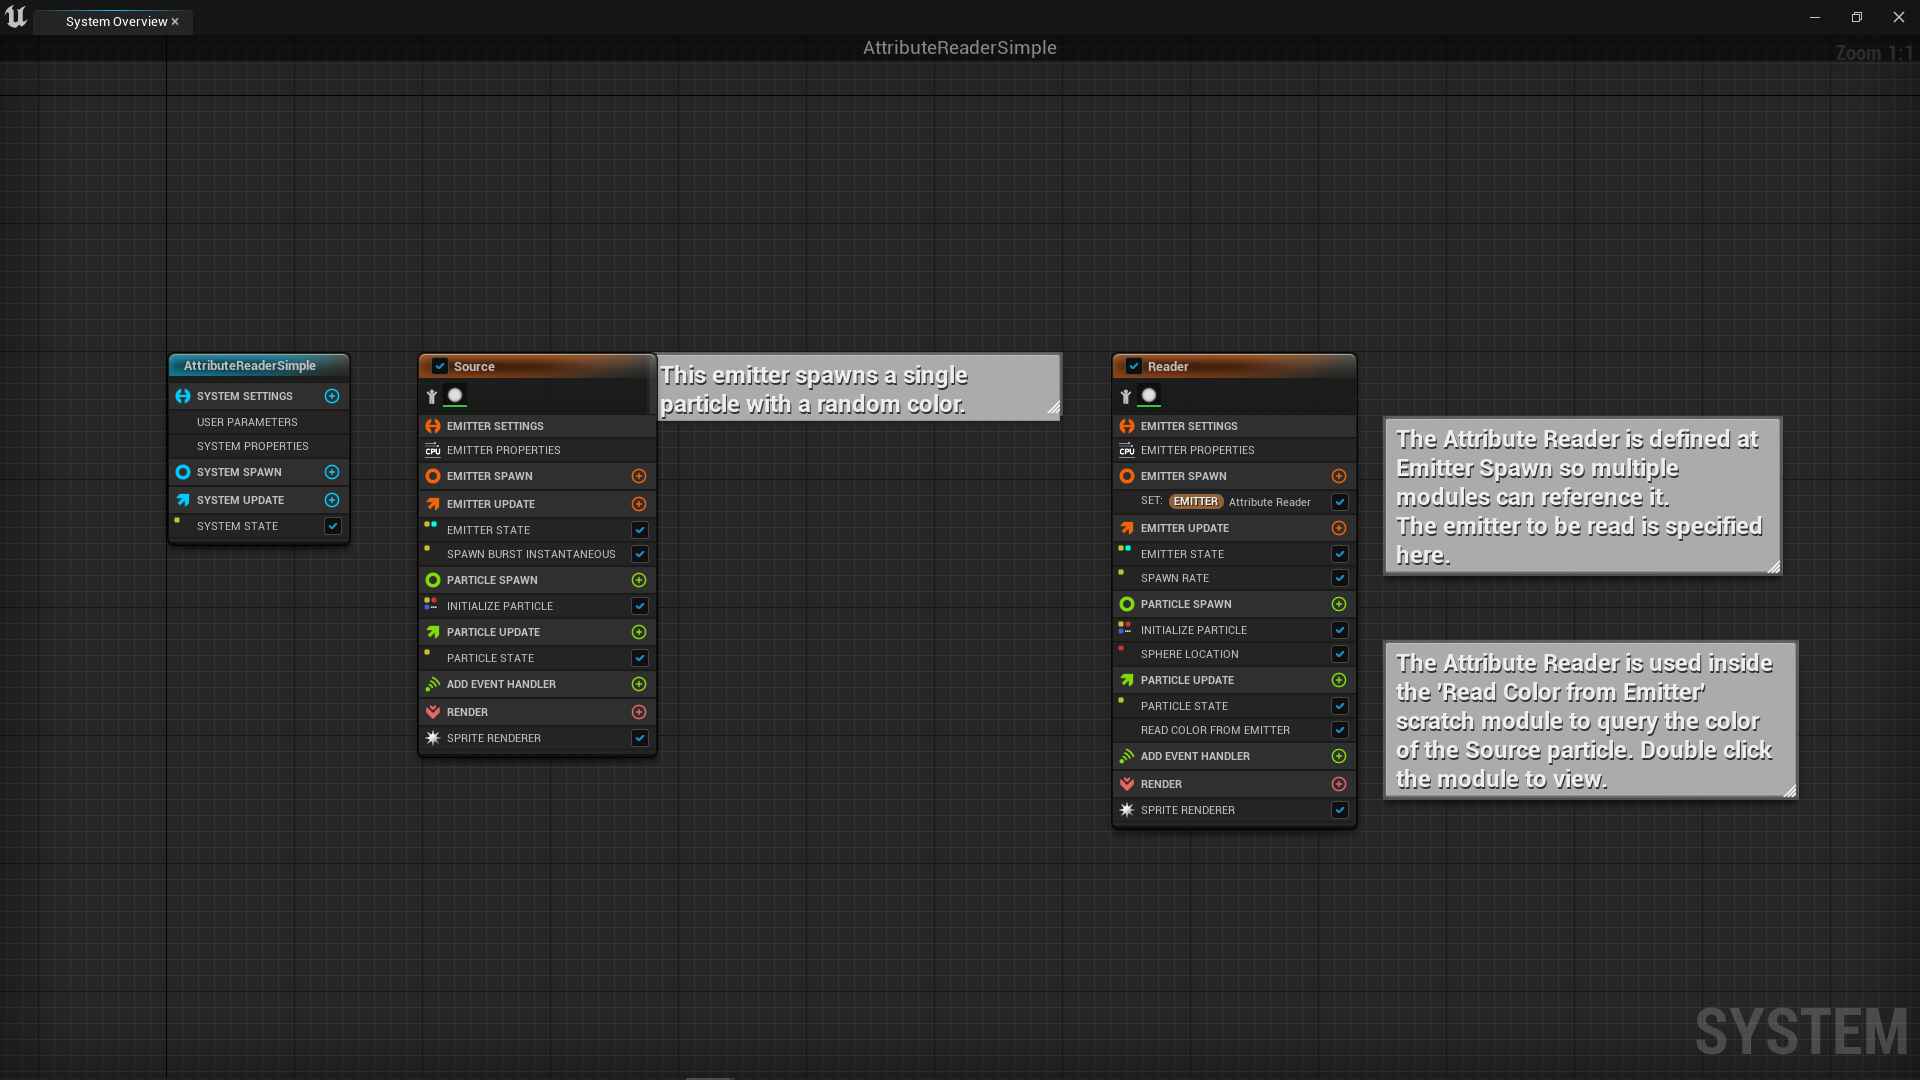Click the isolate emitter icon in the Reader header
This screenshot has width=1920, height=1080.
pos(1126,396)
